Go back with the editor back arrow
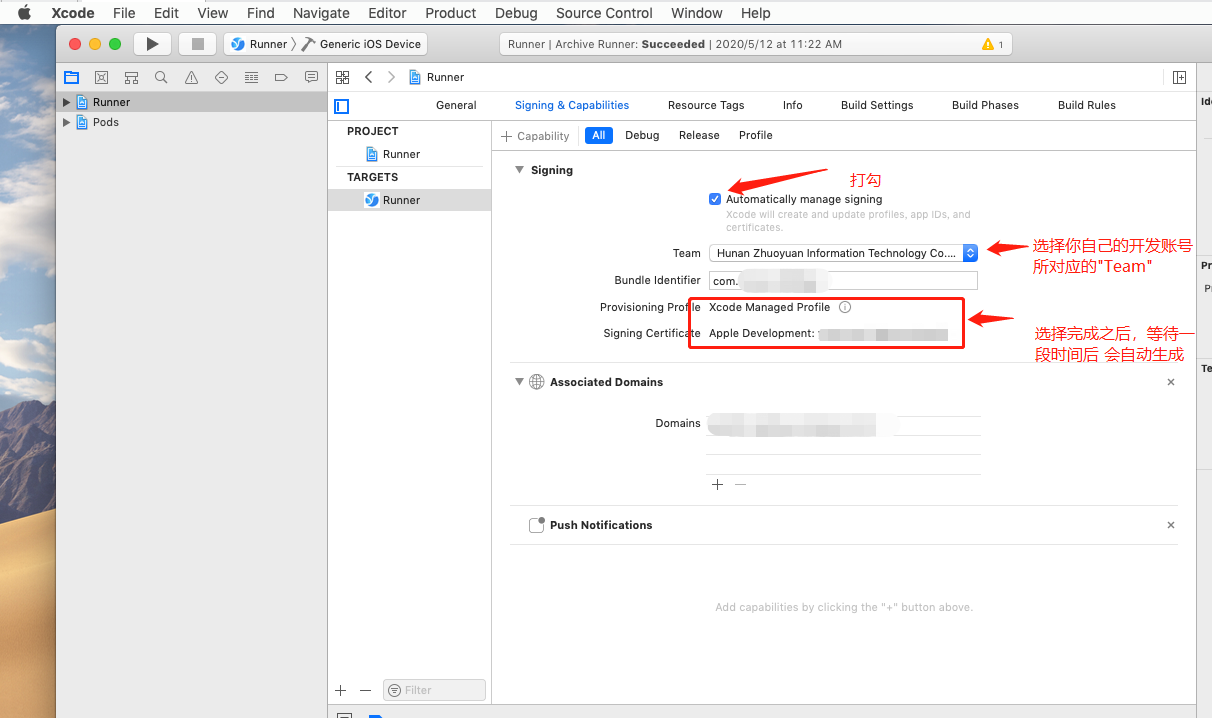This screenshot has height=718, width=1212. [369, 77]
